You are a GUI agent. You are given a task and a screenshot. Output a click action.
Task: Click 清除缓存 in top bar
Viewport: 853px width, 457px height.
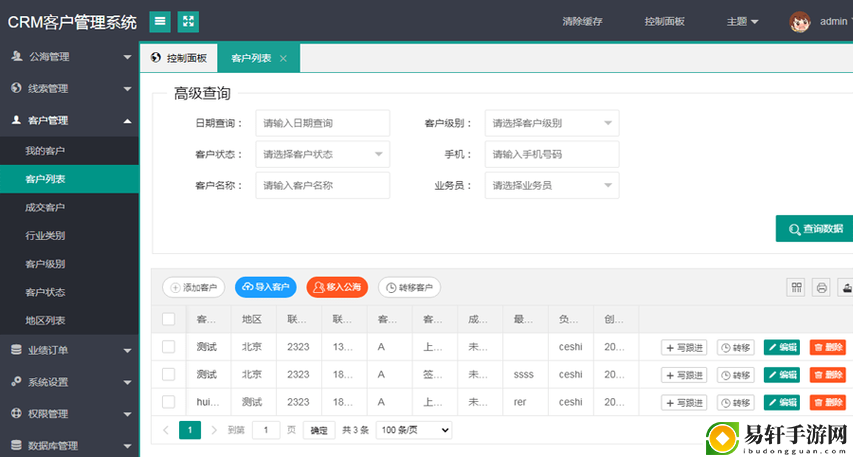pos(582,22)
